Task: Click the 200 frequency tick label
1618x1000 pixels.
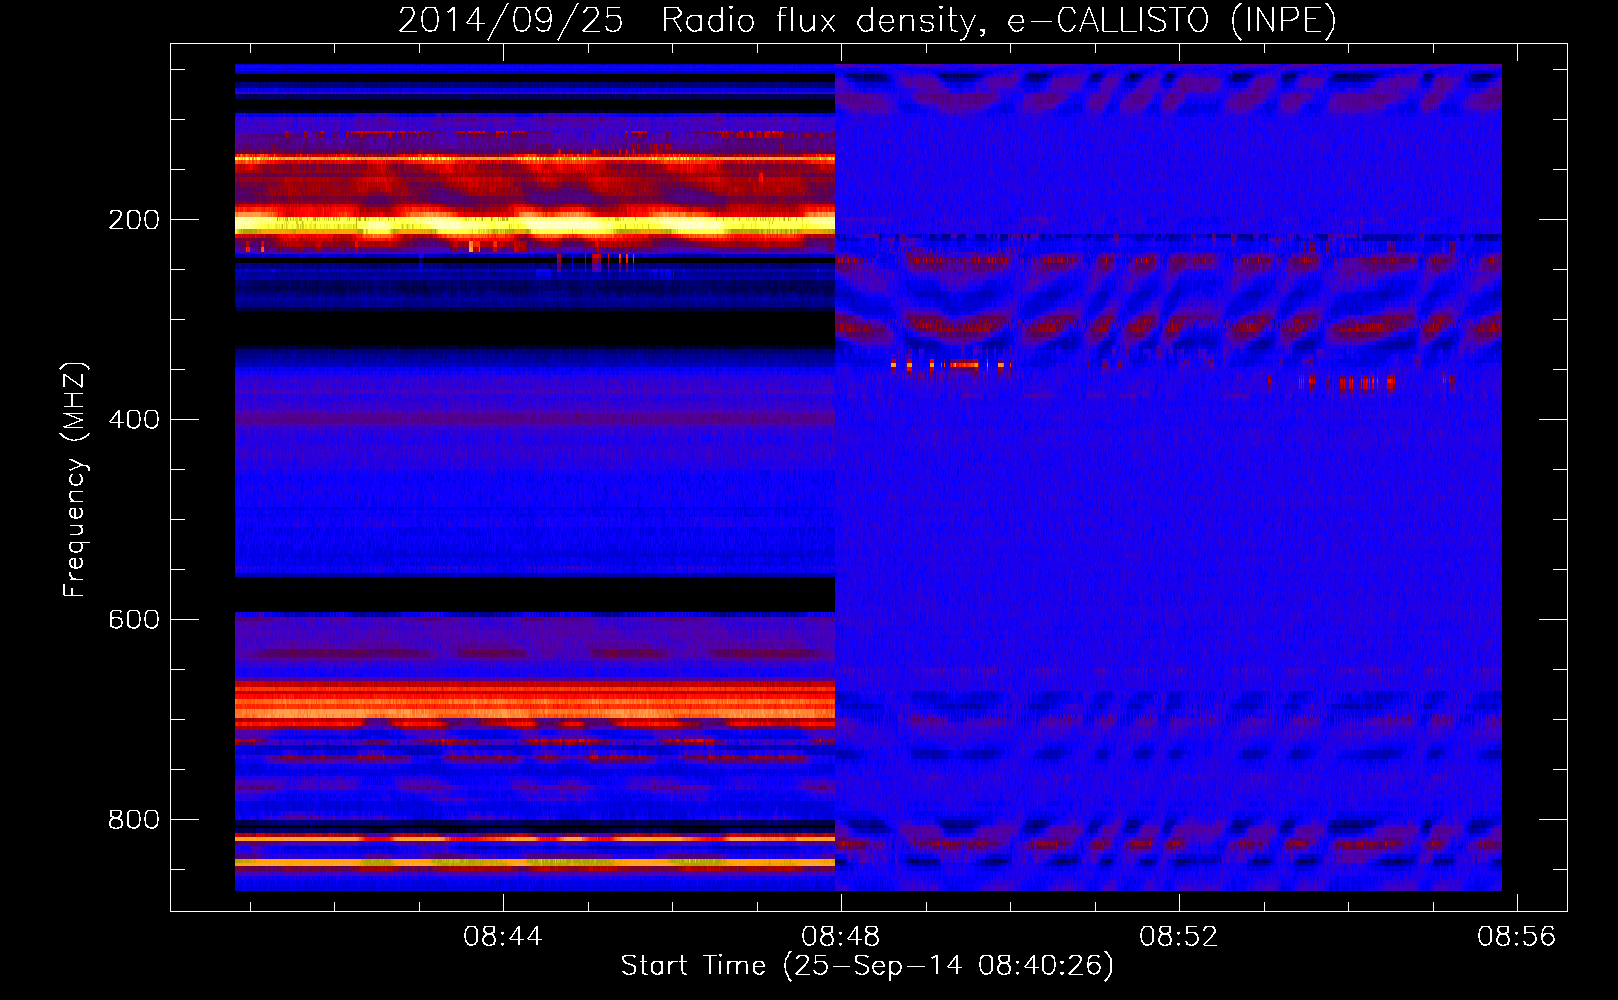Action: tap(134, 220)
